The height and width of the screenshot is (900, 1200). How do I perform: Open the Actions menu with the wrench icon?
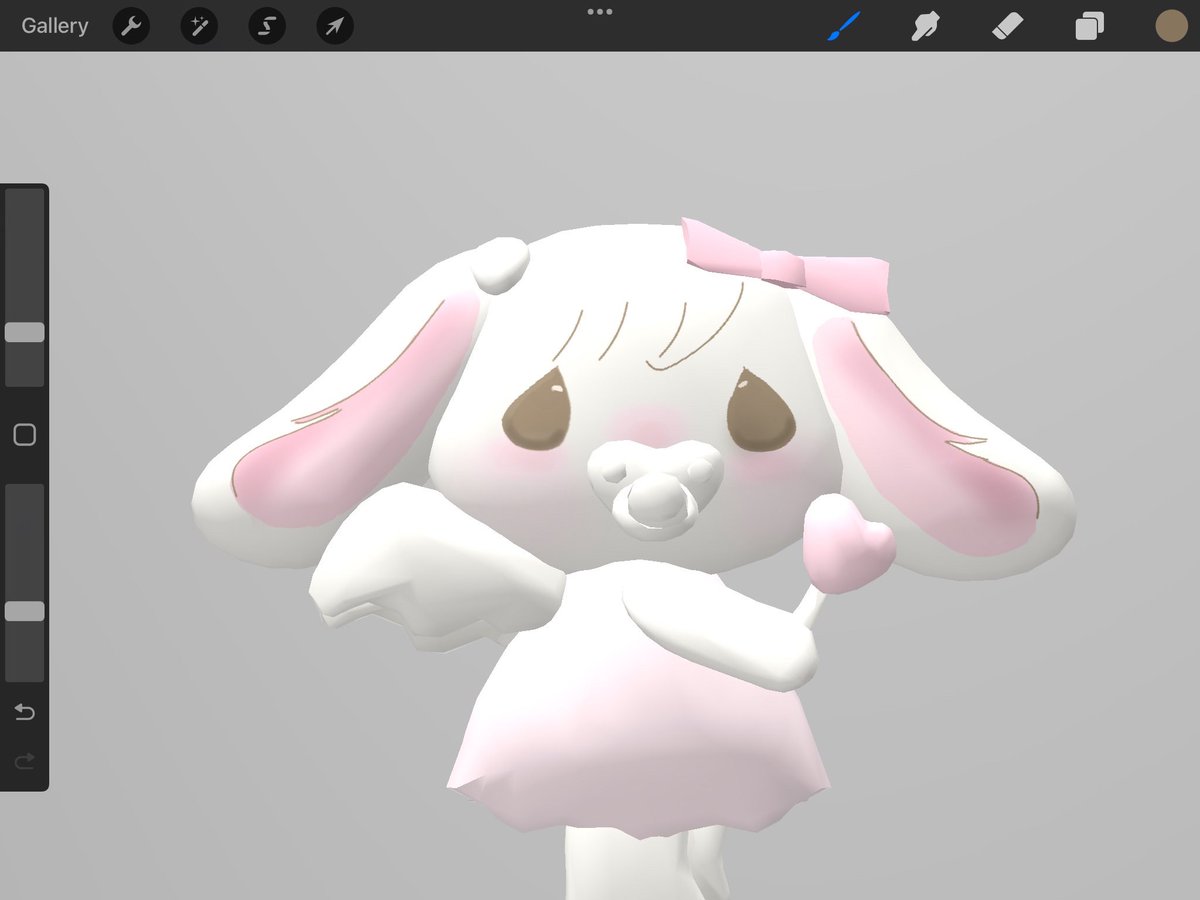[130, 26]
